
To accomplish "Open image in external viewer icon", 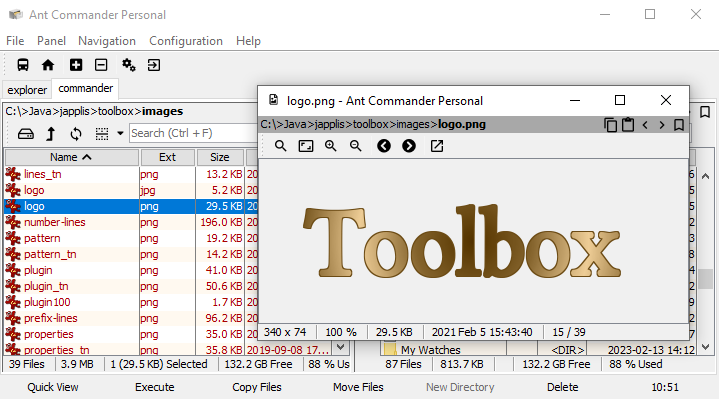I will (437, 146).
